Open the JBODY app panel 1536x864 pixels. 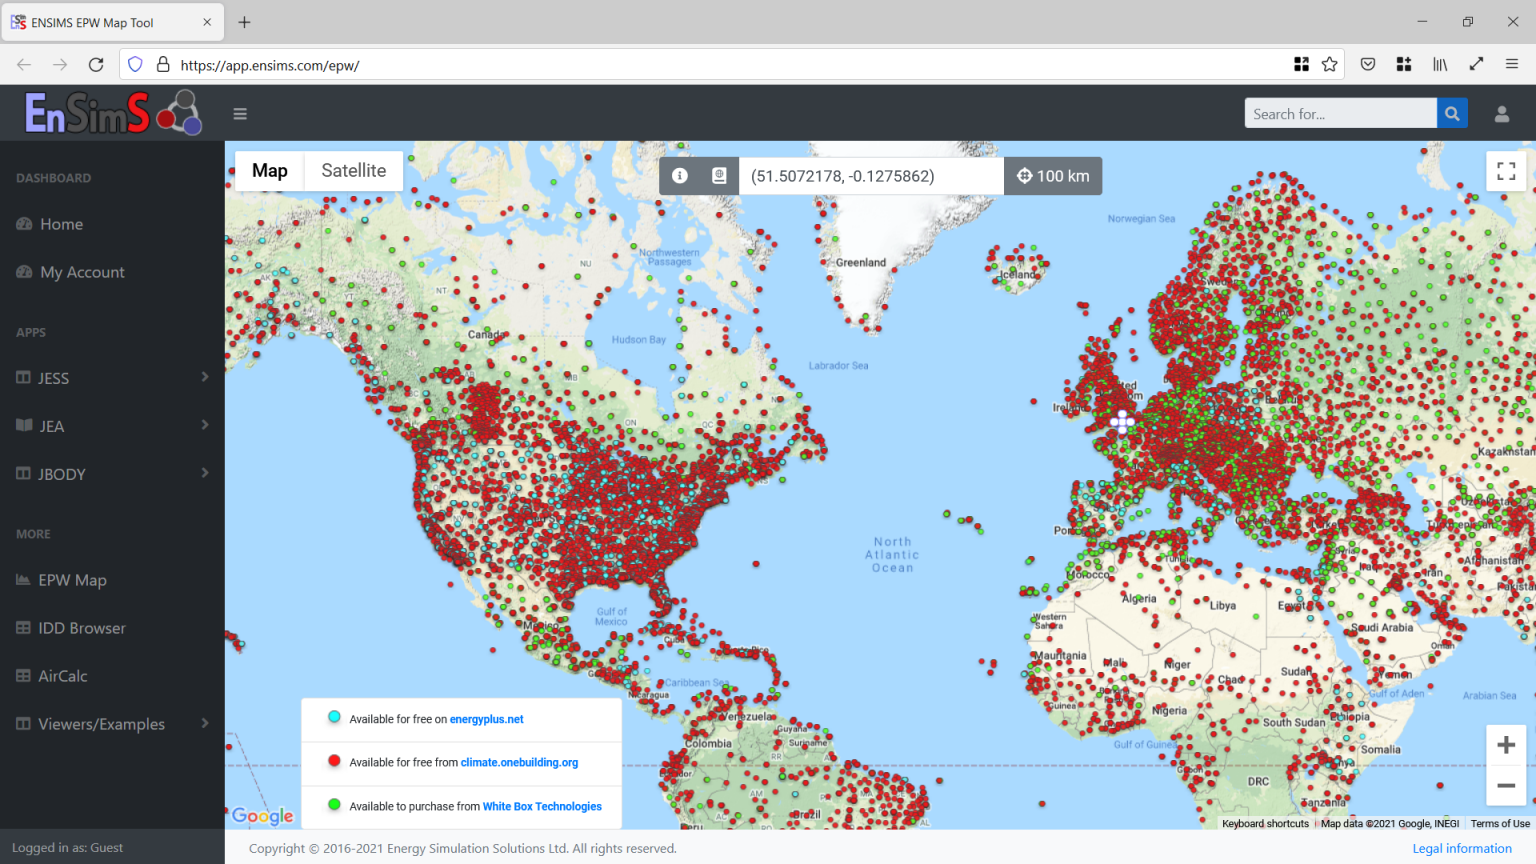pos(62,474)
